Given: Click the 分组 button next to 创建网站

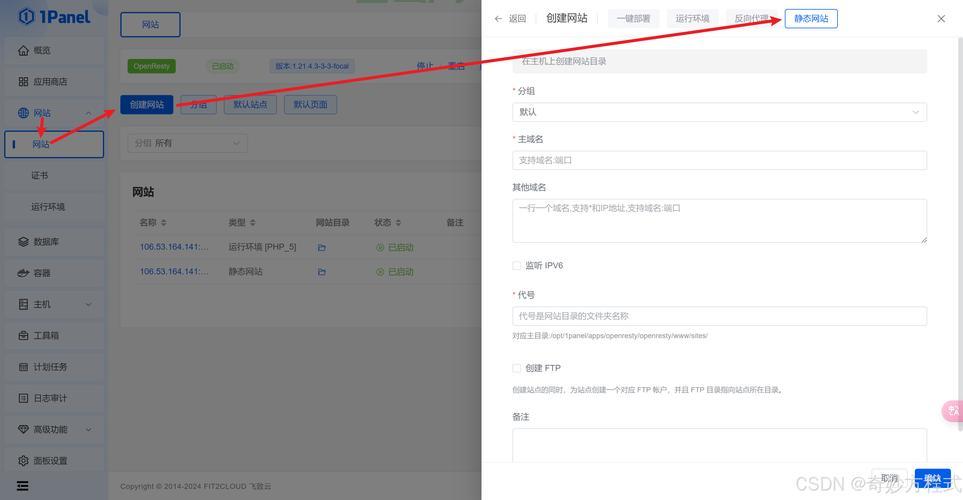Looking at the screenshot, I should click(x=198, y=104).
